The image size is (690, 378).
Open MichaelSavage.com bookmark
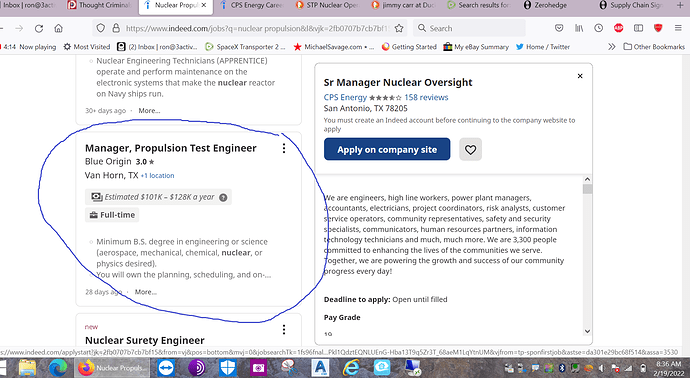click(333, 47)
